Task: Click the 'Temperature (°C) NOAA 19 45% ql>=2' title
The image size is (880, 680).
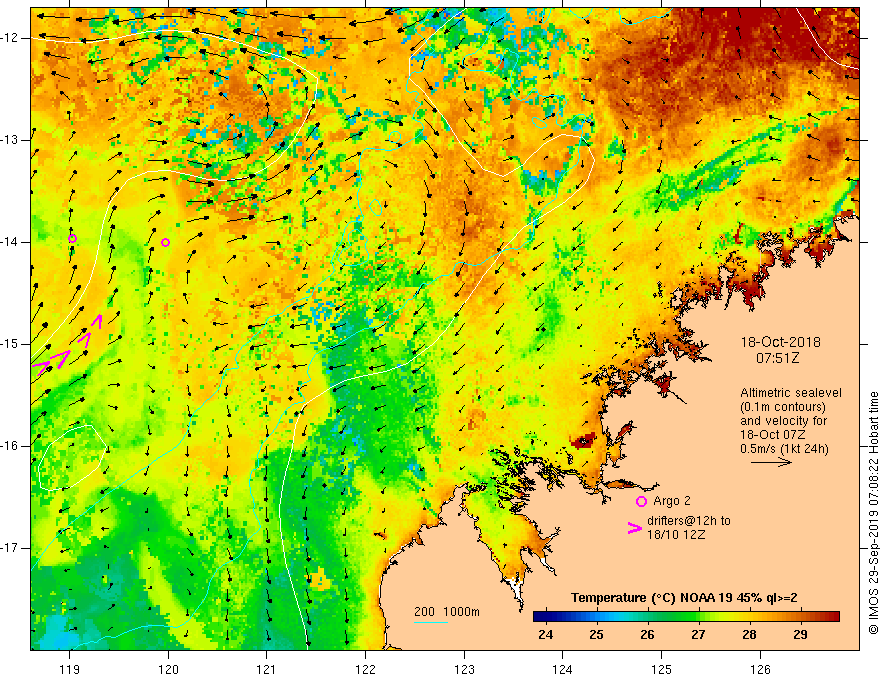Action: pos(684,598)
